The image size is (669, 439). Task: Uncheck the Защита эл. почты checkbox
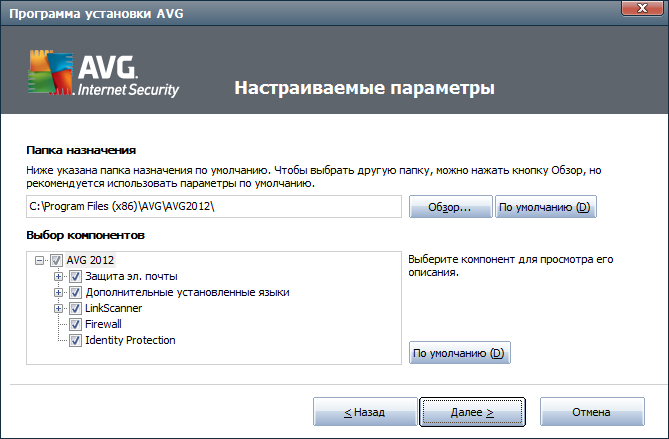click(x=76, y=276)
